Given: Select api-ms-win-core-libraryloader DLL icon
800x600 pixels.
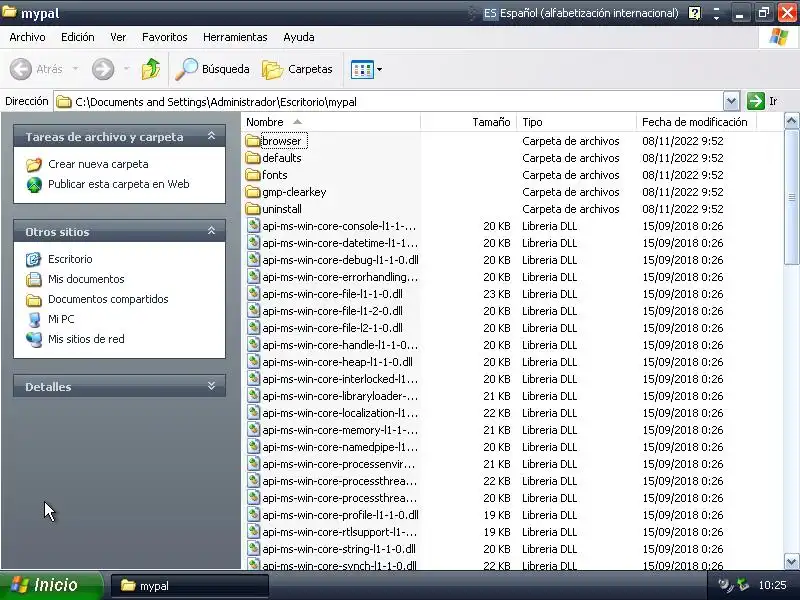Looking at the screenshot, I should (254, 395).
